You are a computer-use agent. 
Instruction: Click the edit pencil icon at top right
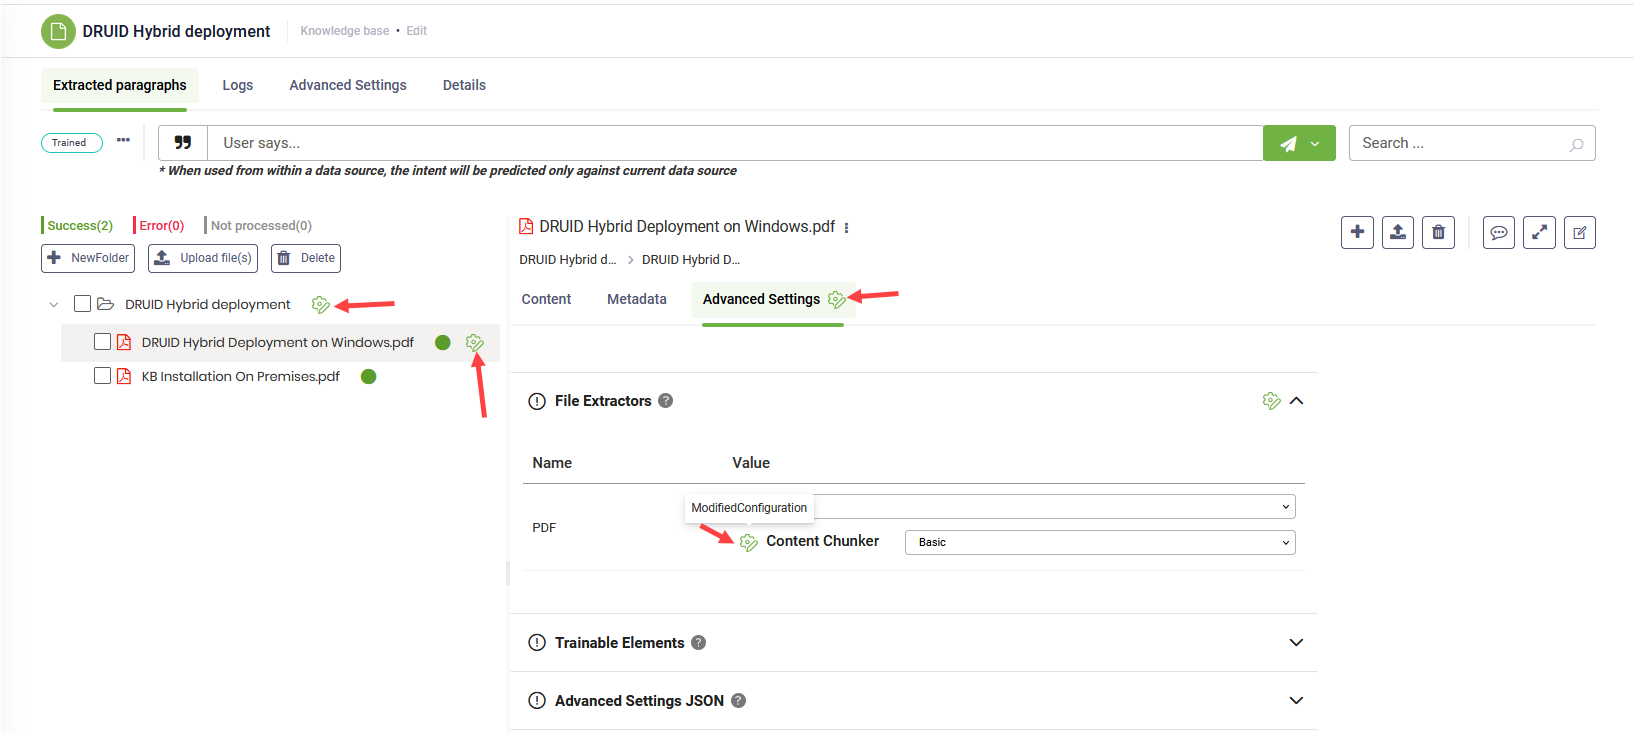(1579, 232)
